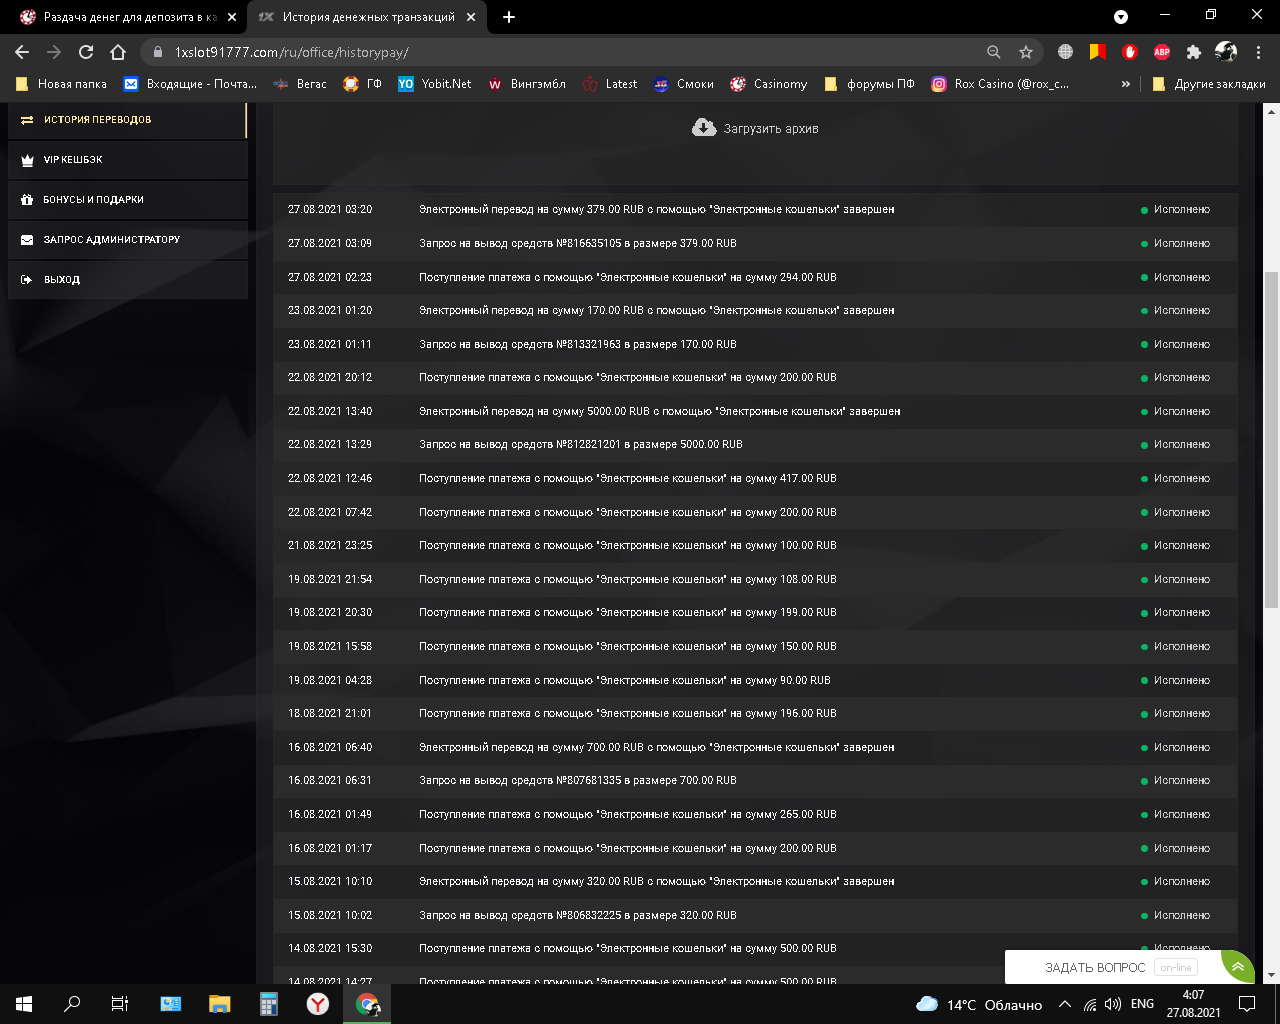Open the Новая папка bookmark folder
Screen dimensions: 1280x1024
61,84
